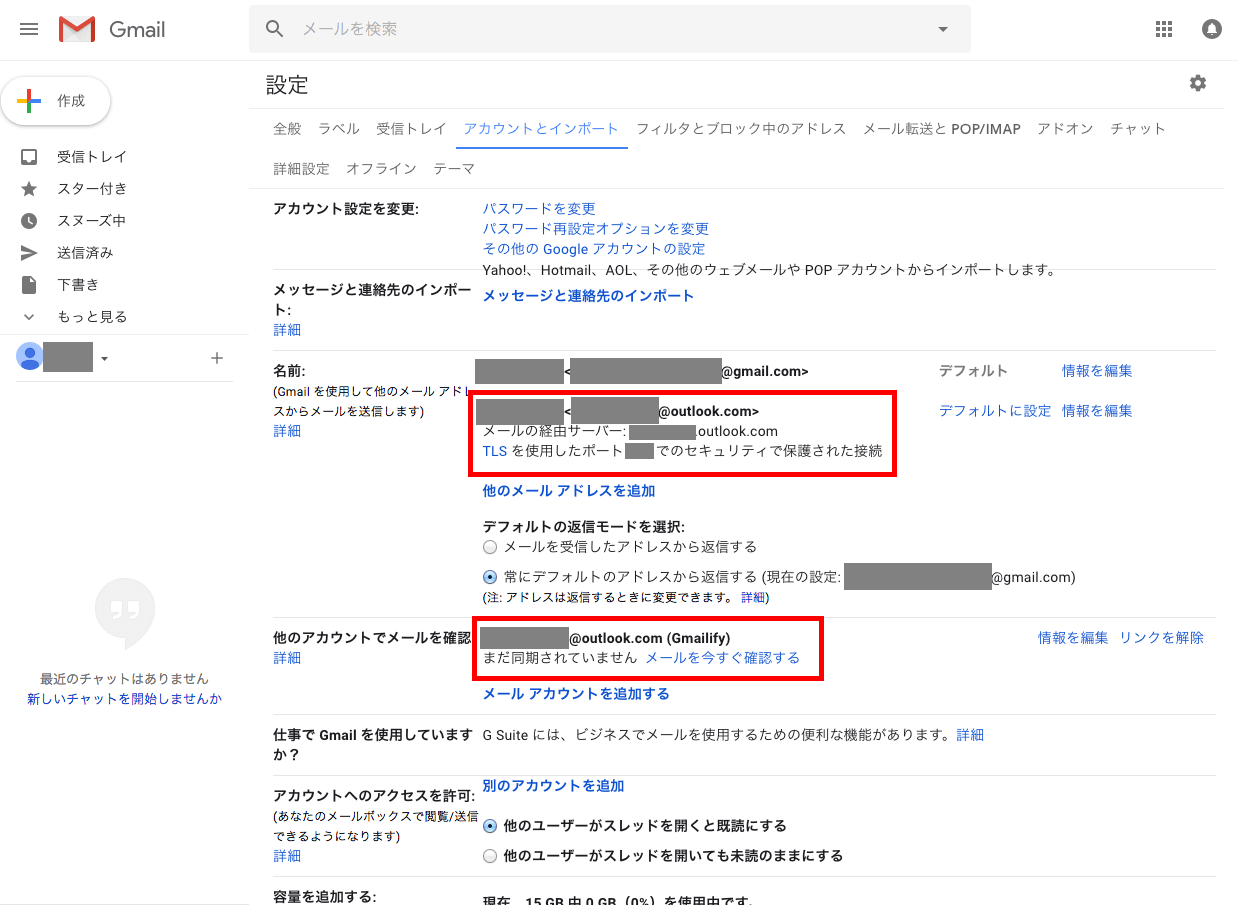Select 他のユーザーがスレッドを開いても未読のままにする option
The image size is (1238, 905).
coord(489,856)
